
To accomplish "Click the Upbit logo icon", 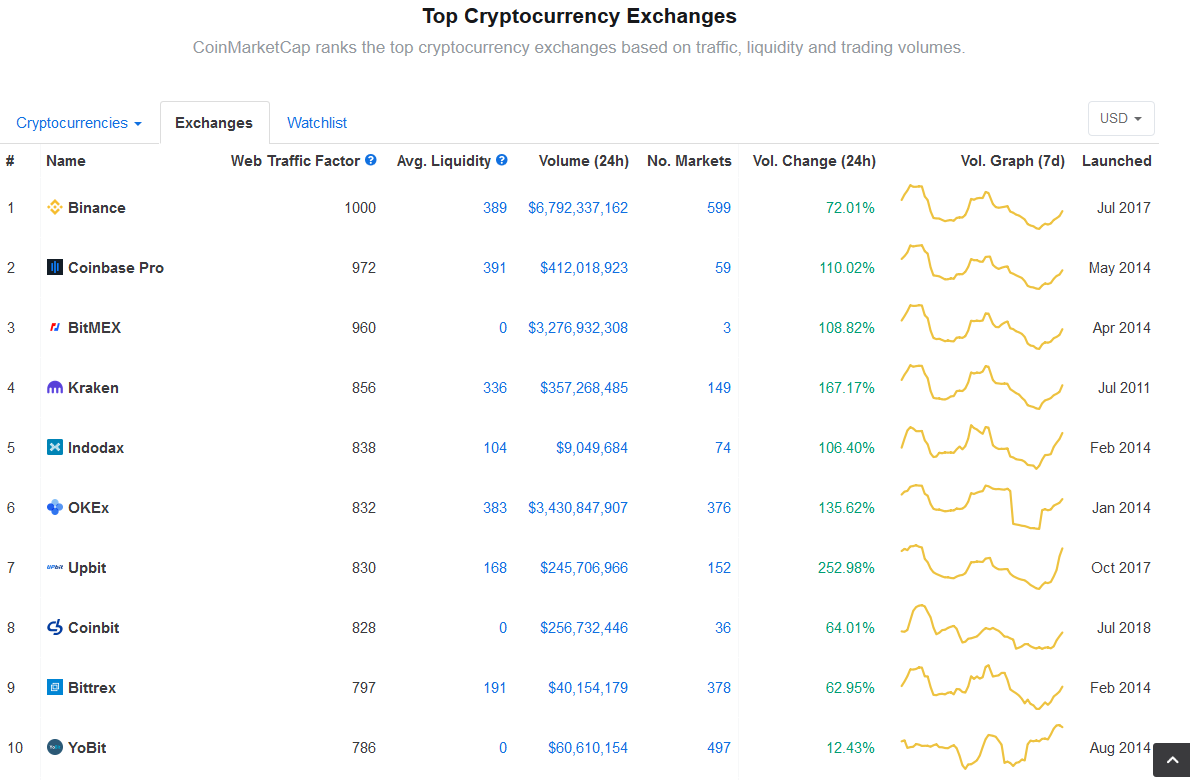I will [x=55, y=567].
